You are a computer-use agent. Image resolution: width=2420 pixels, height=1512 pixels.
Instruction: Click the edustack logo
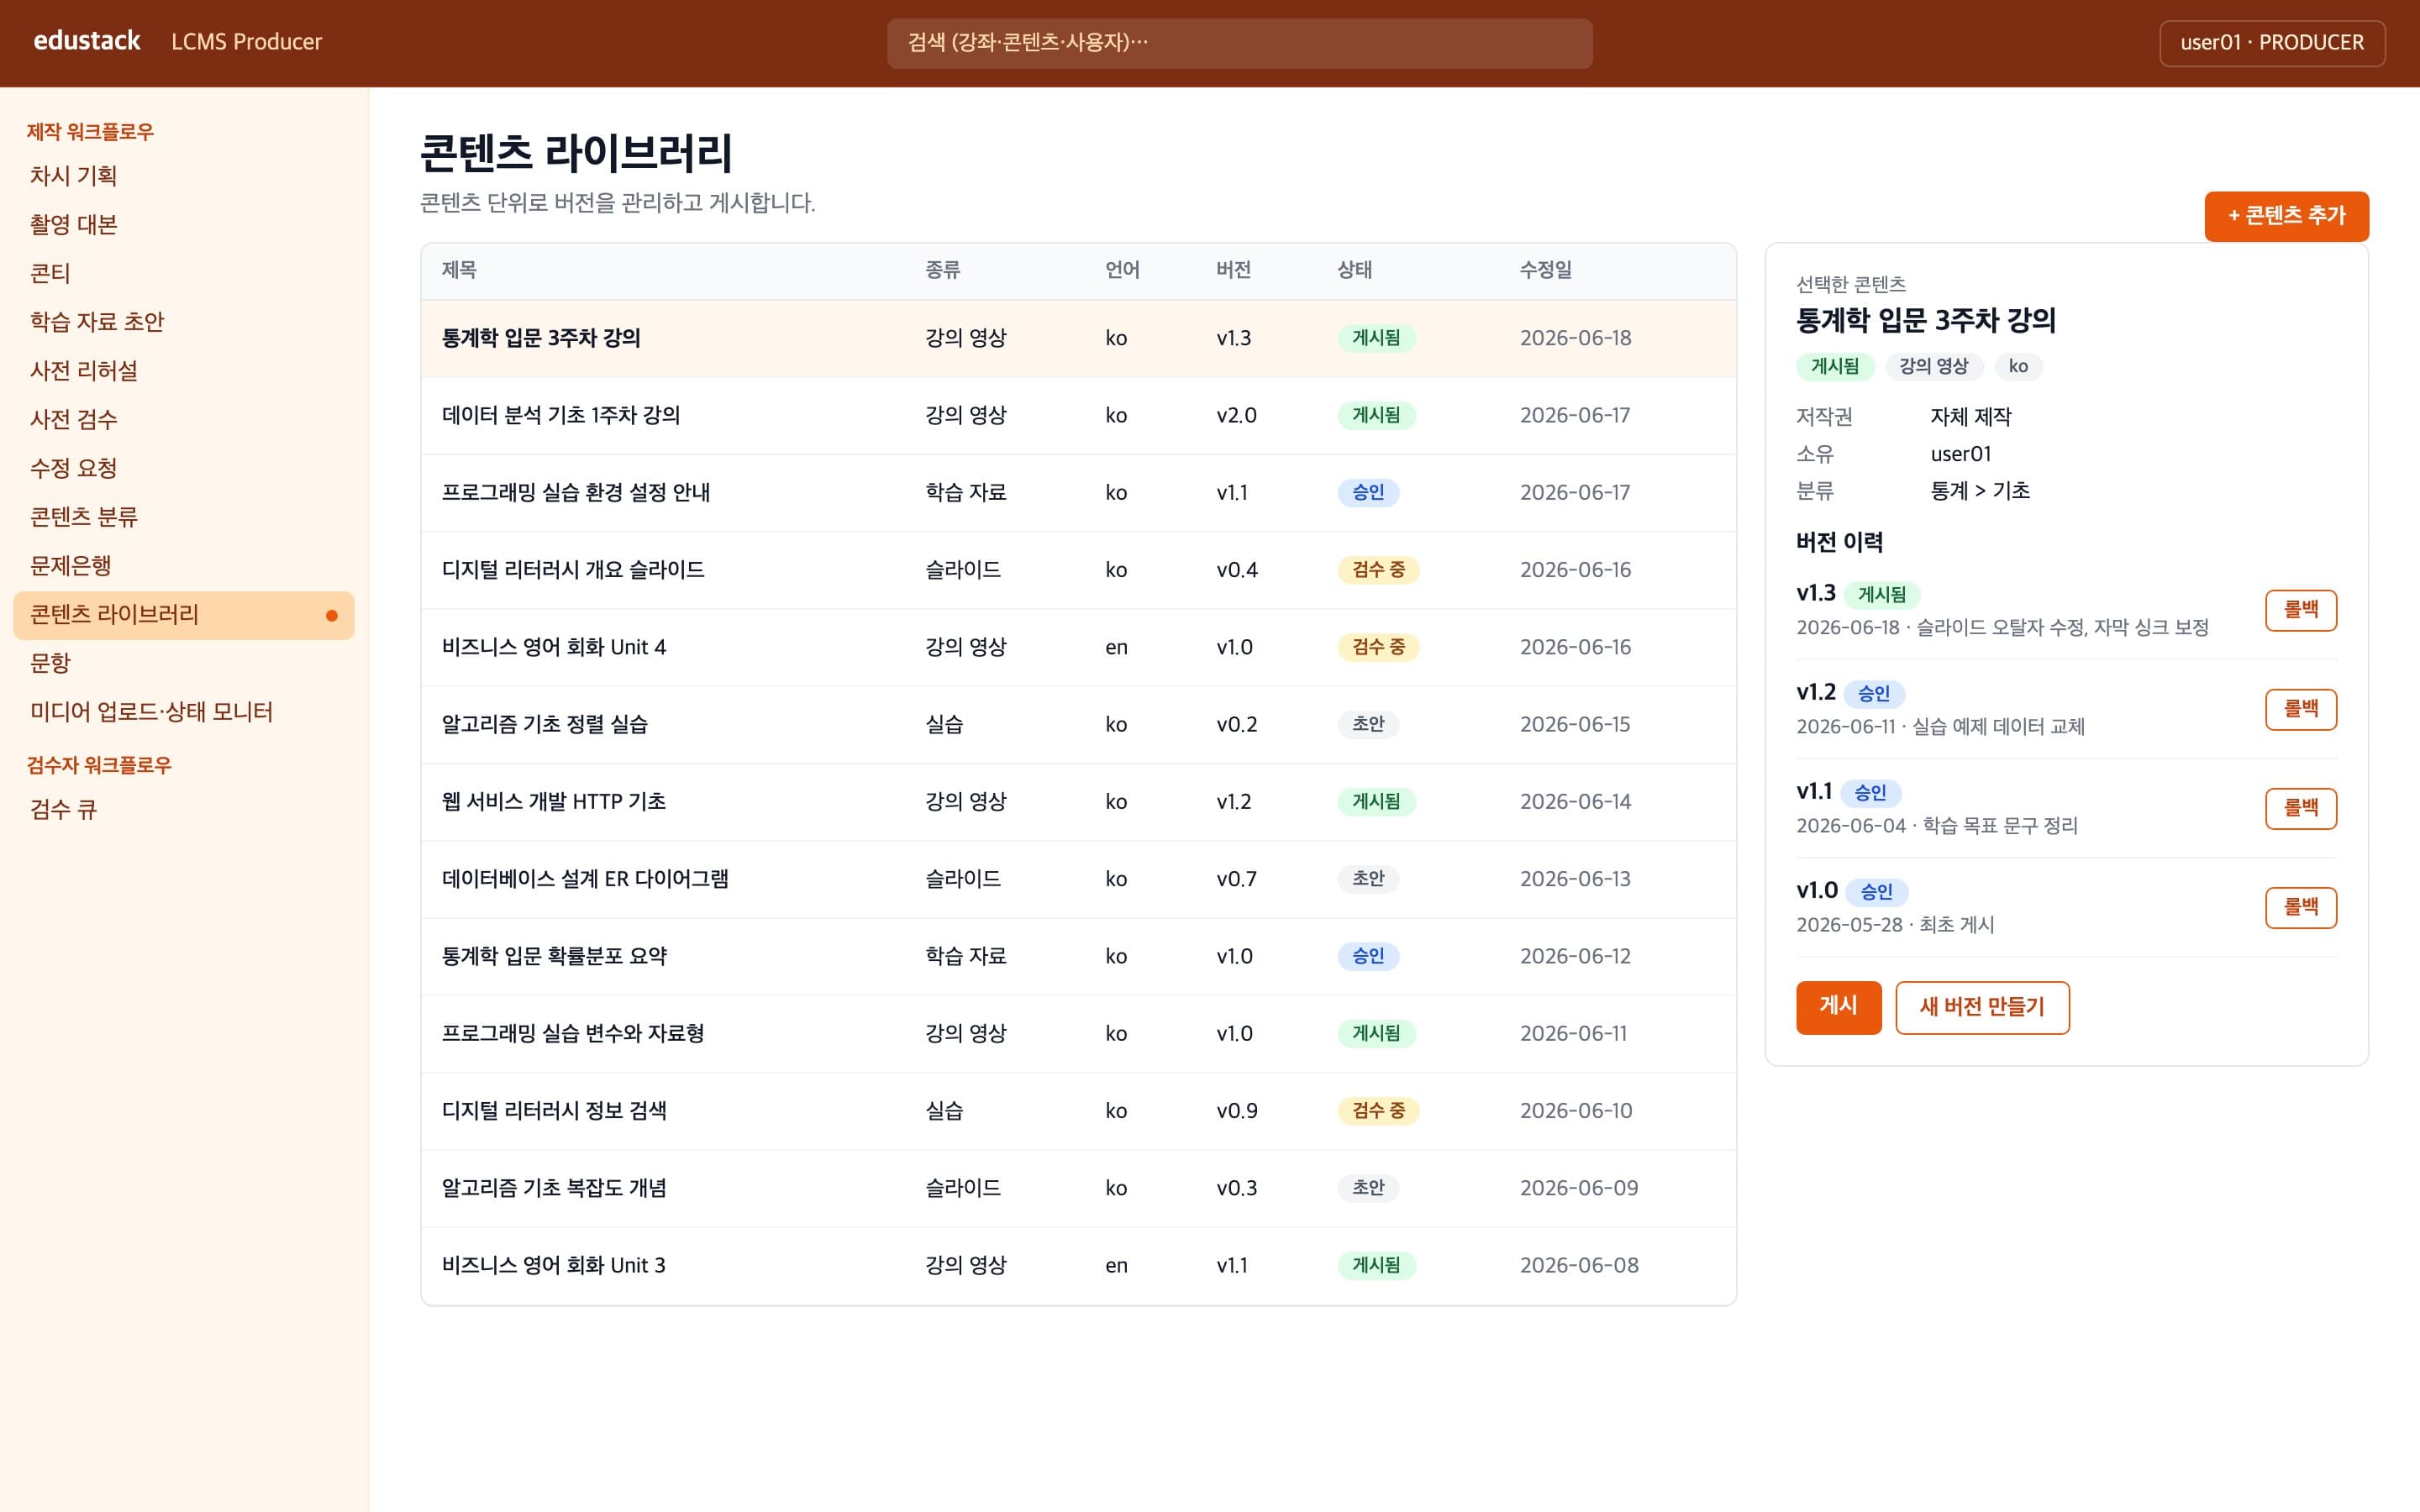87,41
